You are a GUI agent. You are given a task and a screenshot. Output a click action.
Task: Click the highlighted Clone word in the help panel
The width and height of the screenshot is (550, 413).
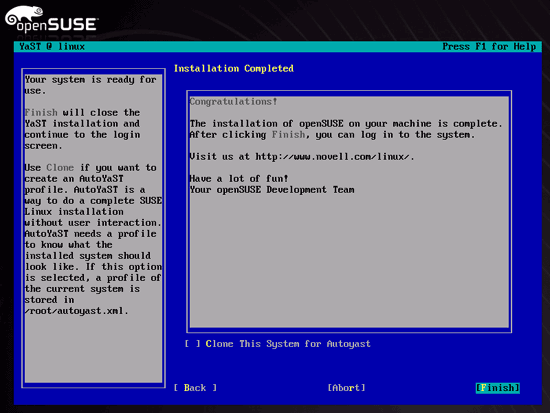click(x=60, y=168)
